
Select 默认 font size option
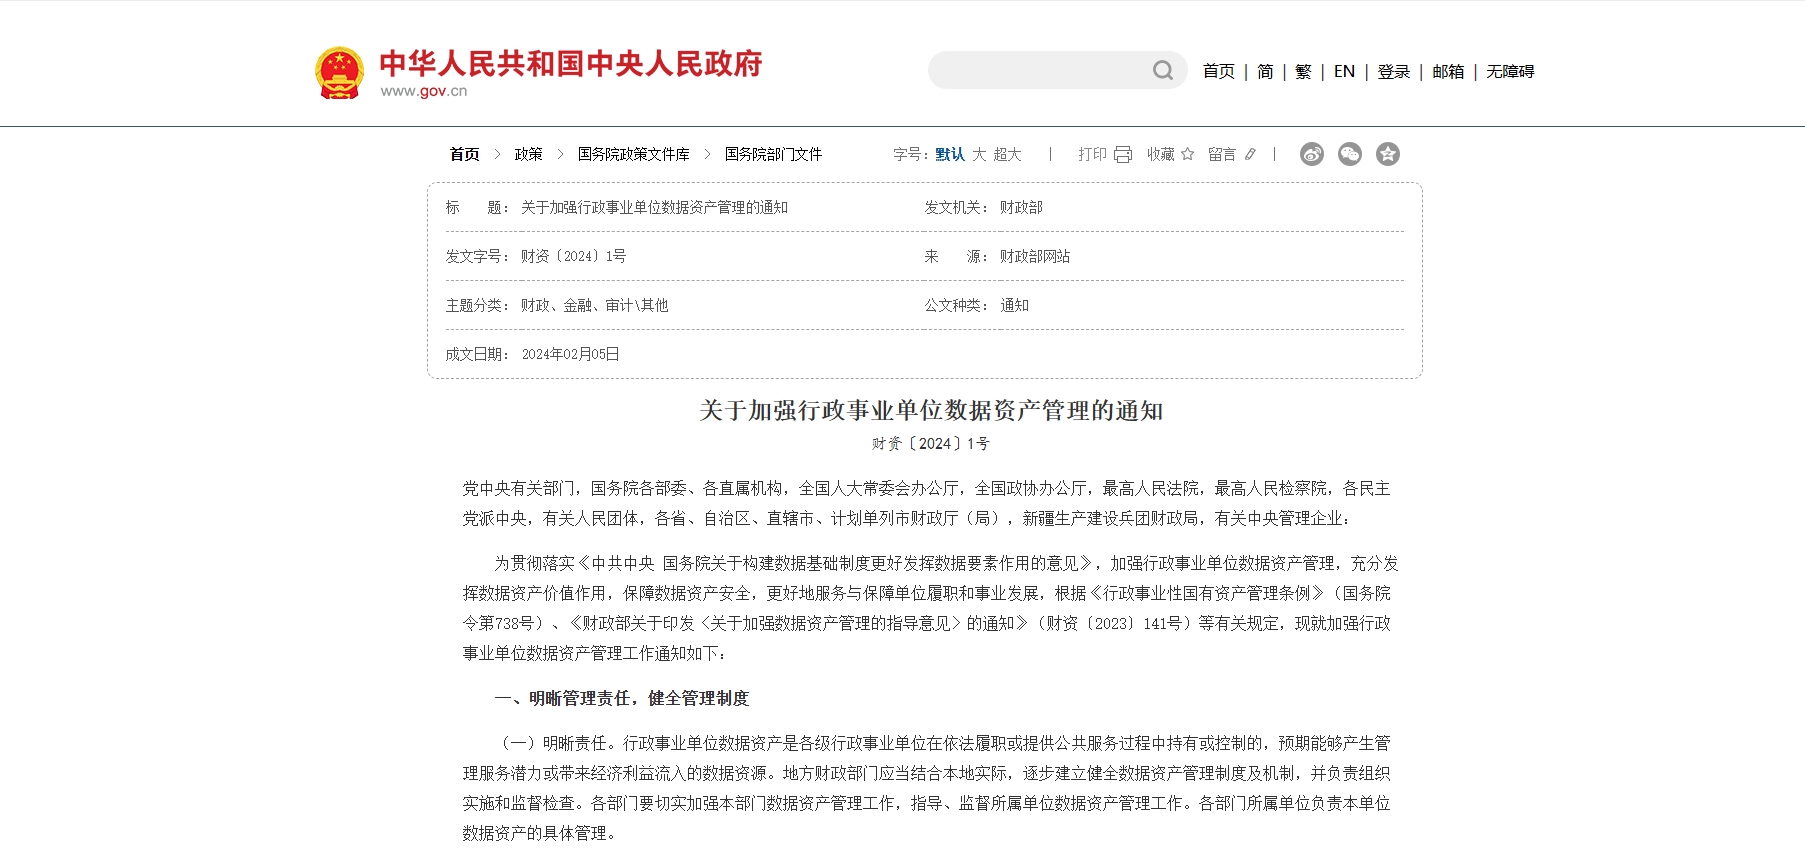click(949, 154)
